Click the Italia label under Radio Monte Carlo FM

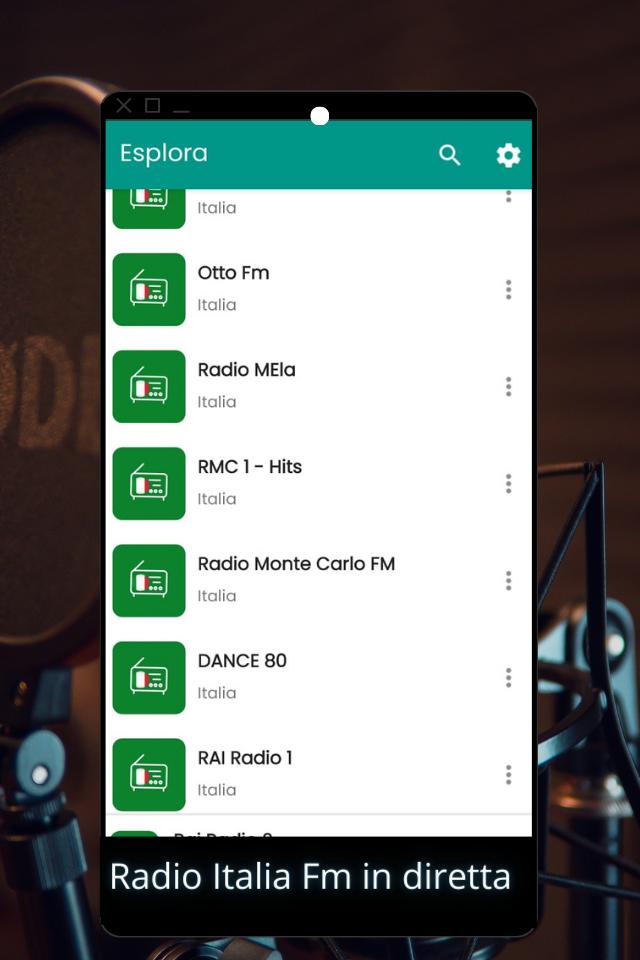[x=216, y=596]
